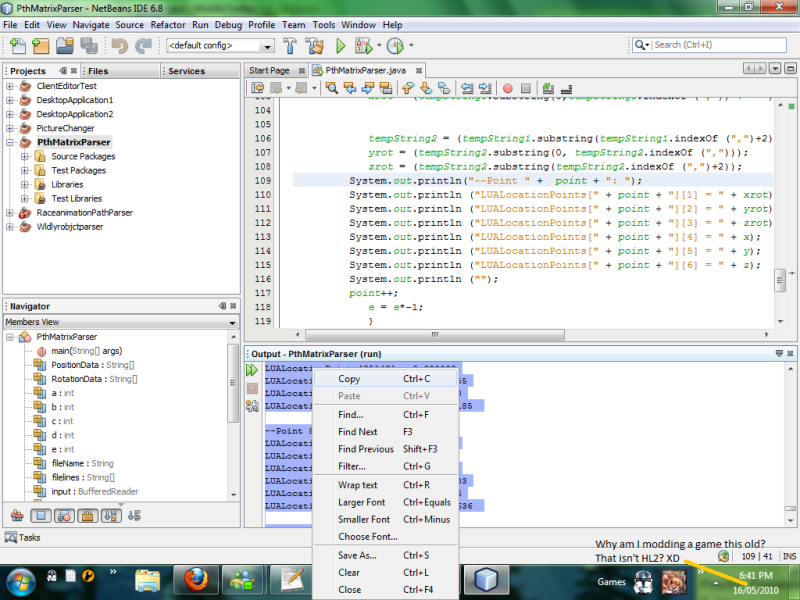Viewport: 800px width, 600px height.
Task: Open default config dropdown
Action: (267, 46)
